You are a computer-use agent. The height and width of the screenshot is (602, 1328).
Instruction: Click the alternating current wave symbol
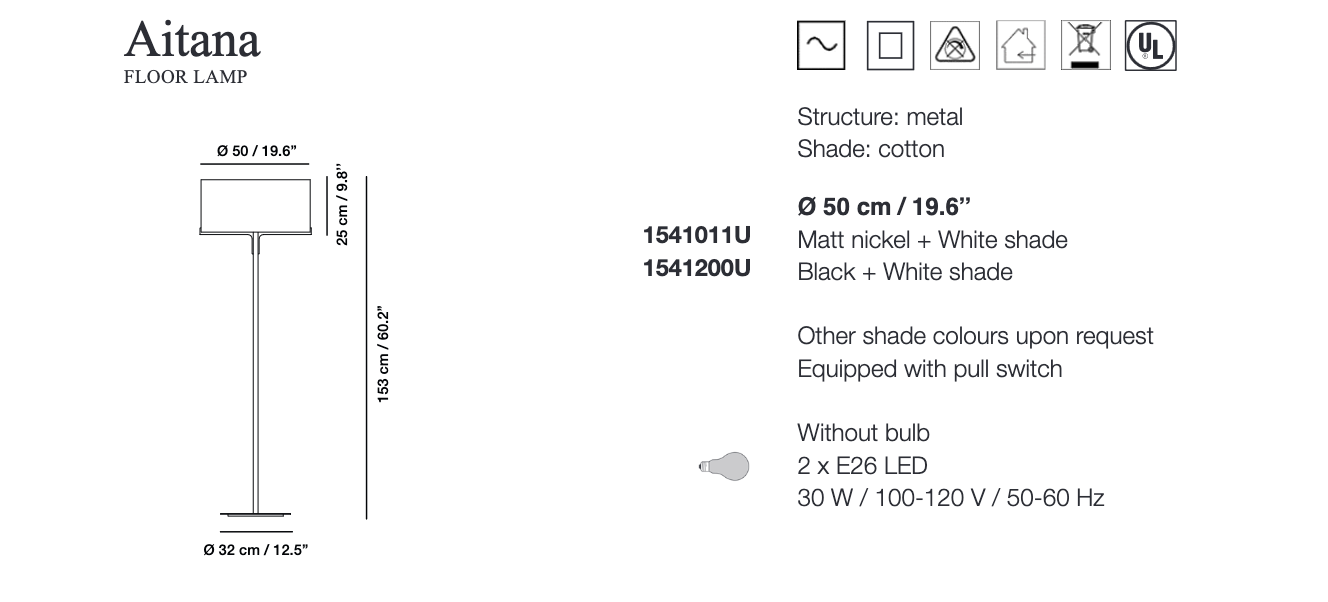pyautogui.click(x=821, y=46)
